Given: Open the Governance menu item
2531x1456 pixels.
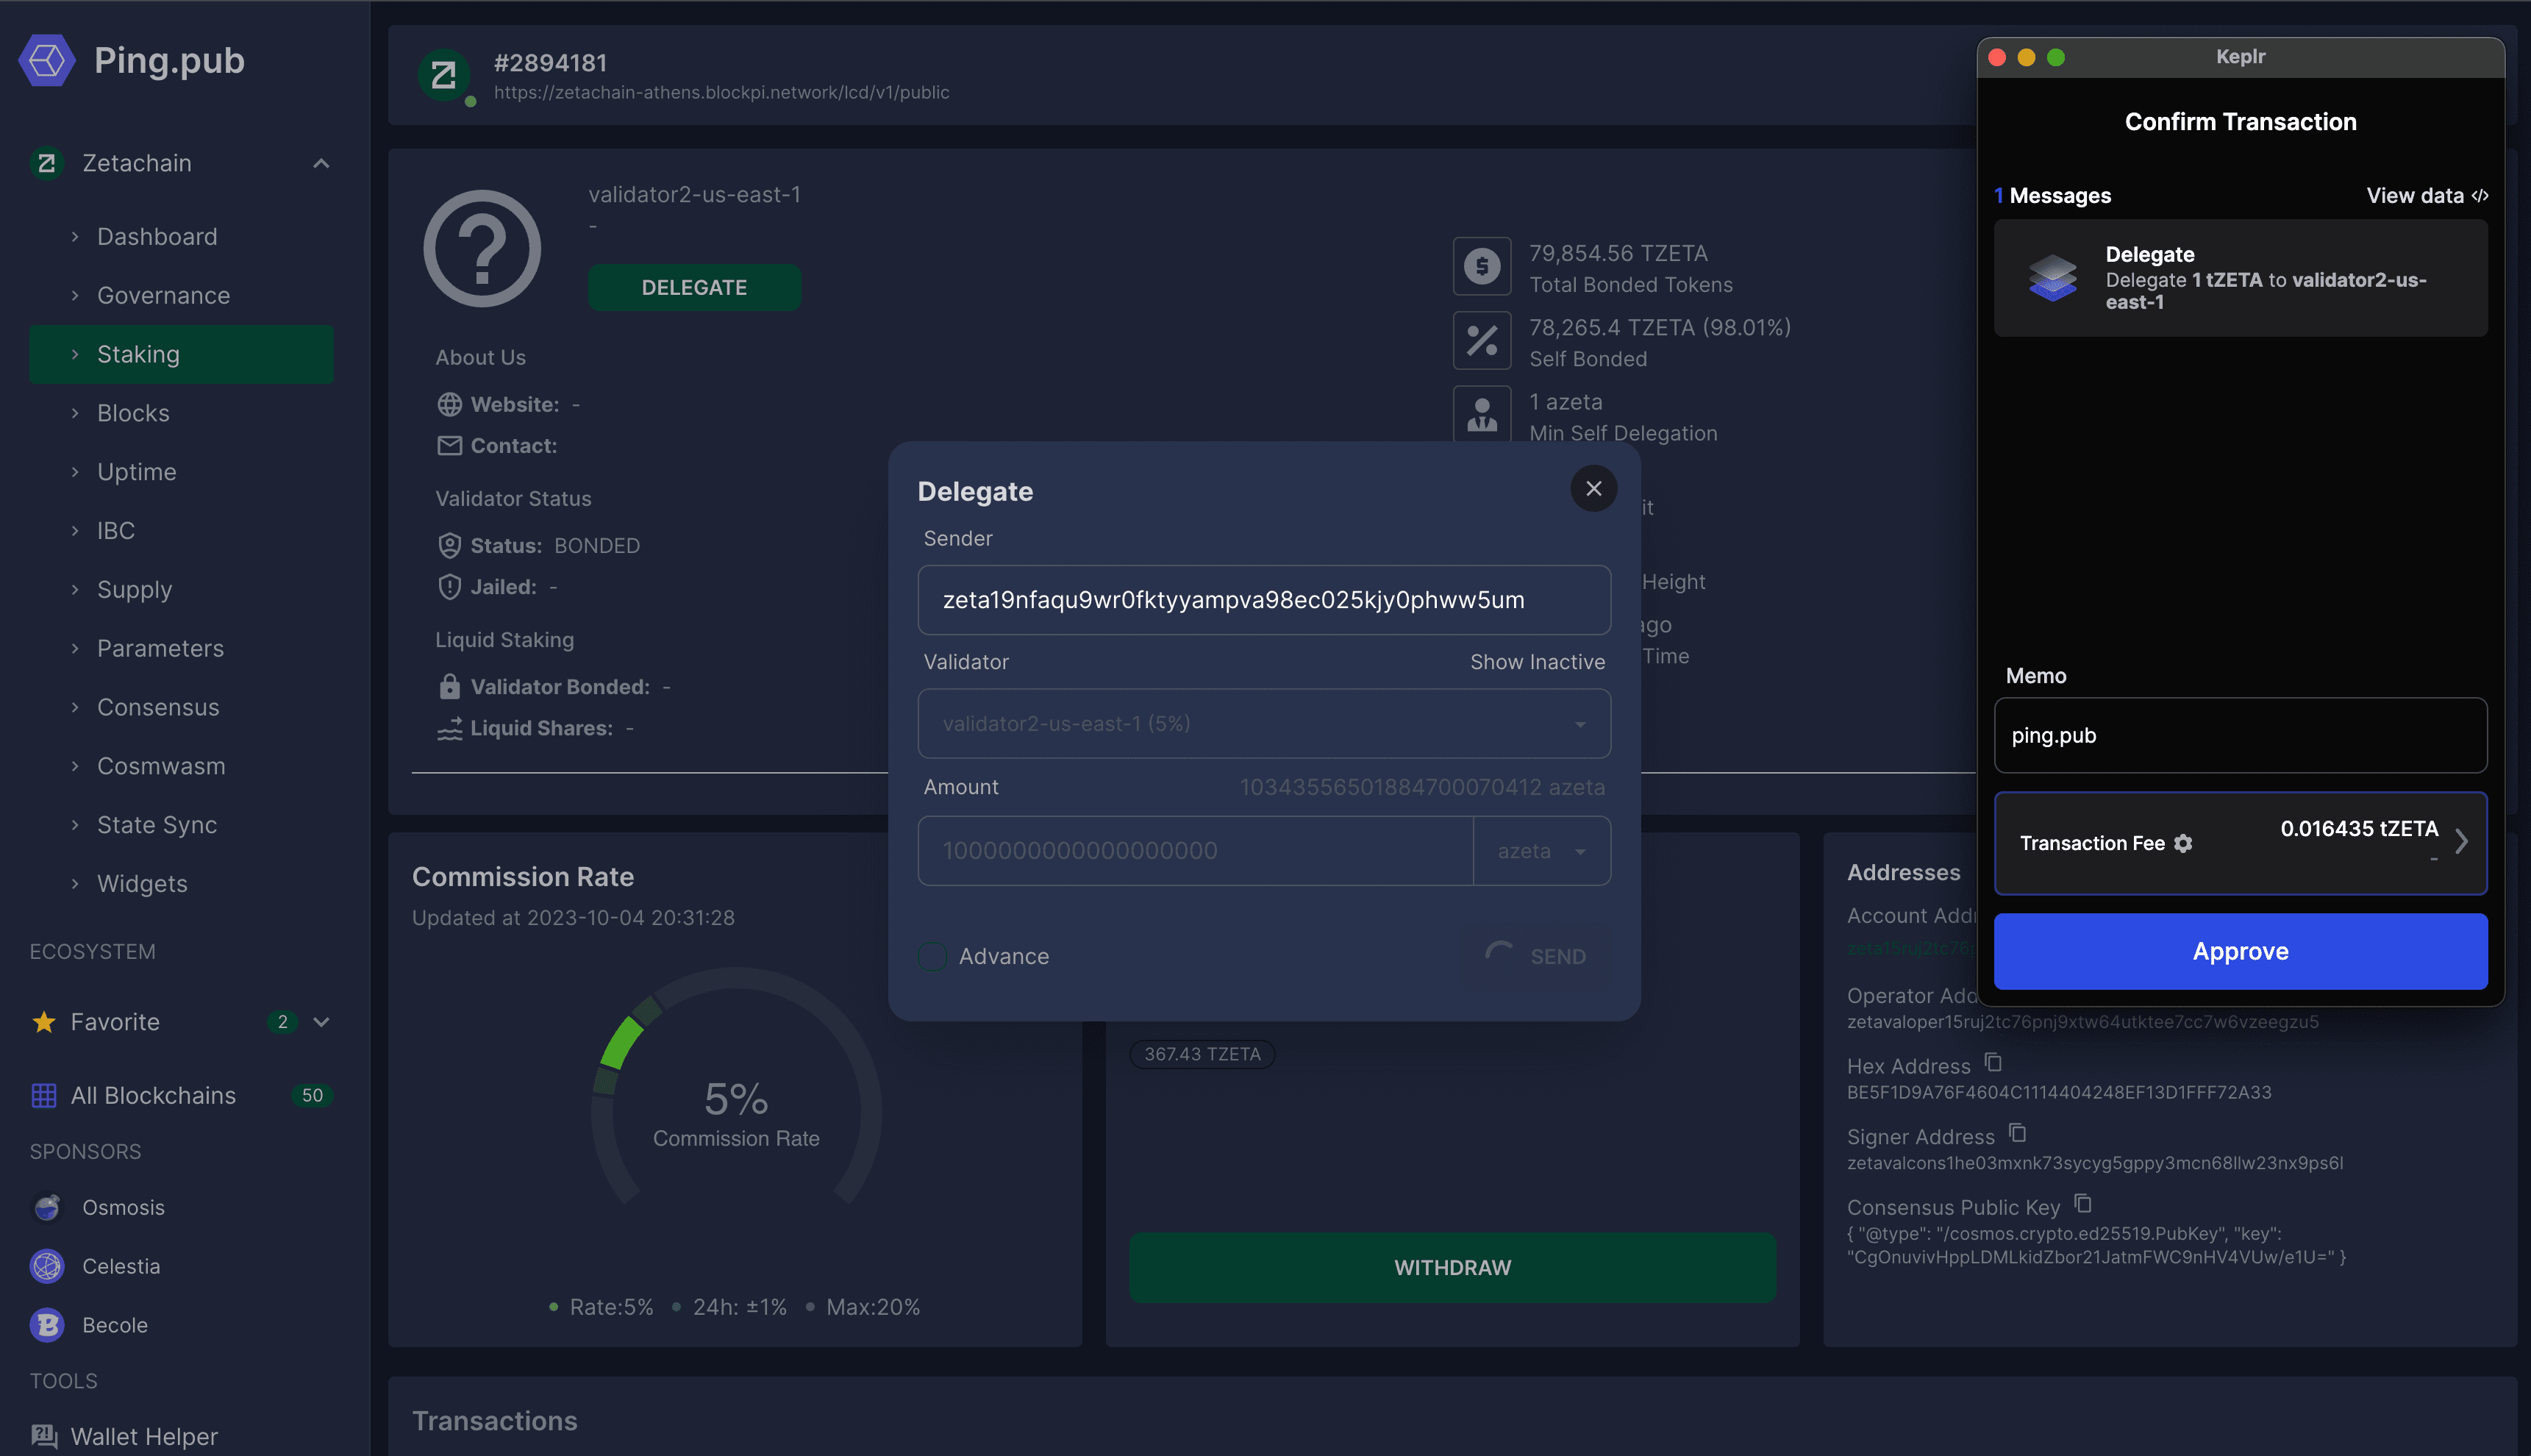Looking at the screenshot, I should (x=163, y=295).
